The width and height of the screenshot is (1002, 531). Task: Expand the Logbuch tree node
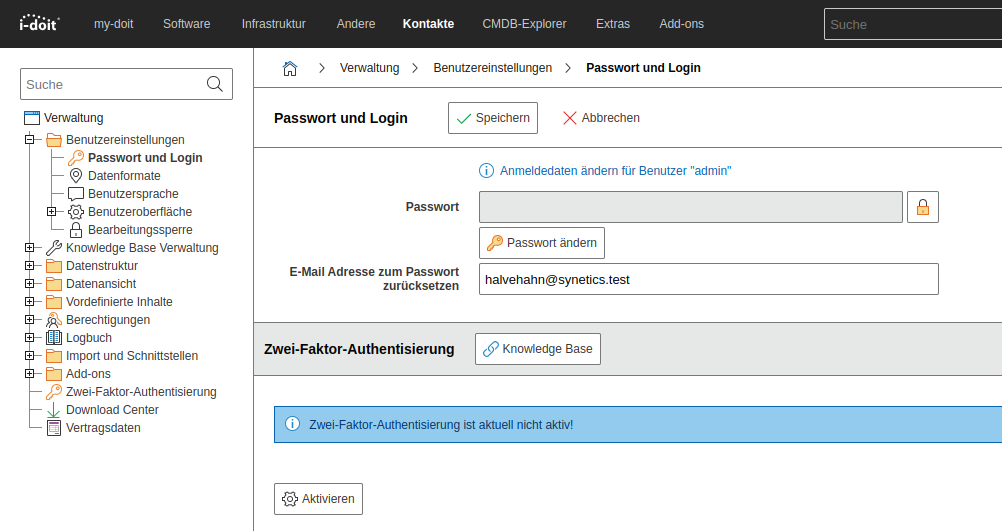click(x=30, y=338)
